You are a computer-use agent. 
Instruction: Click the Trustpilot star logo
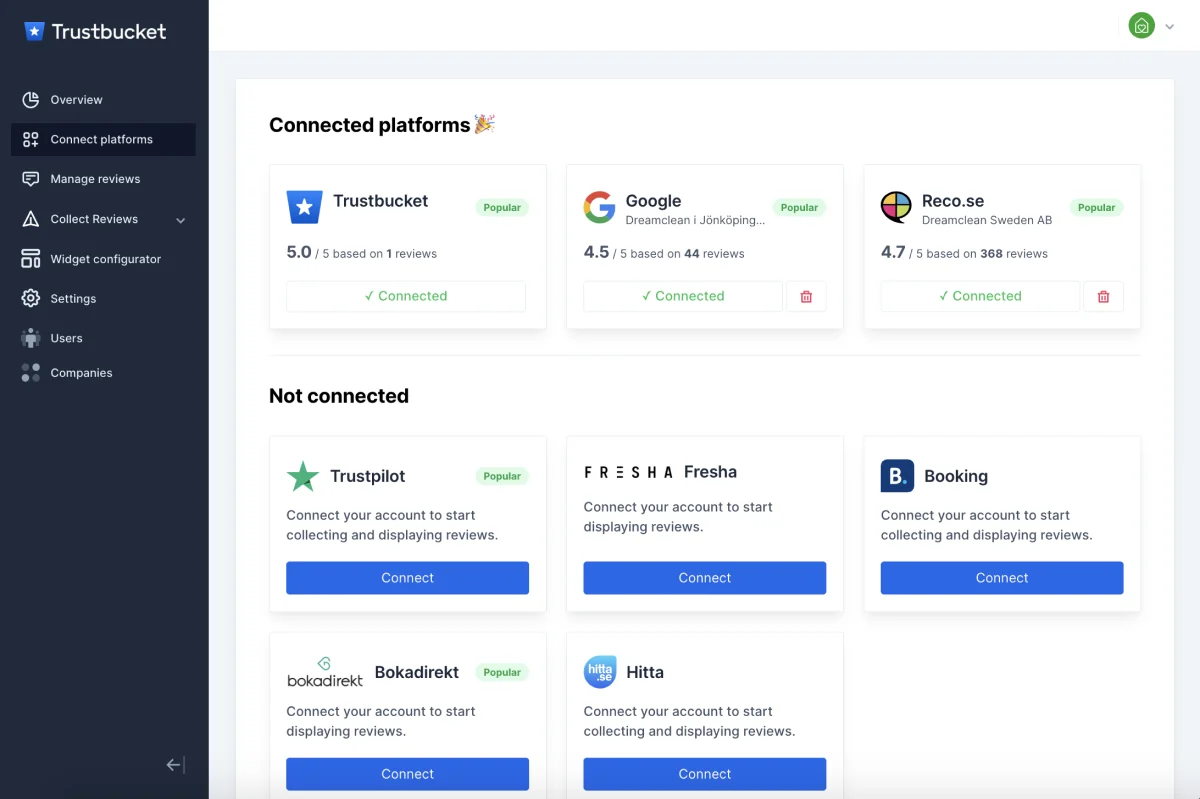tap(303, 476)
